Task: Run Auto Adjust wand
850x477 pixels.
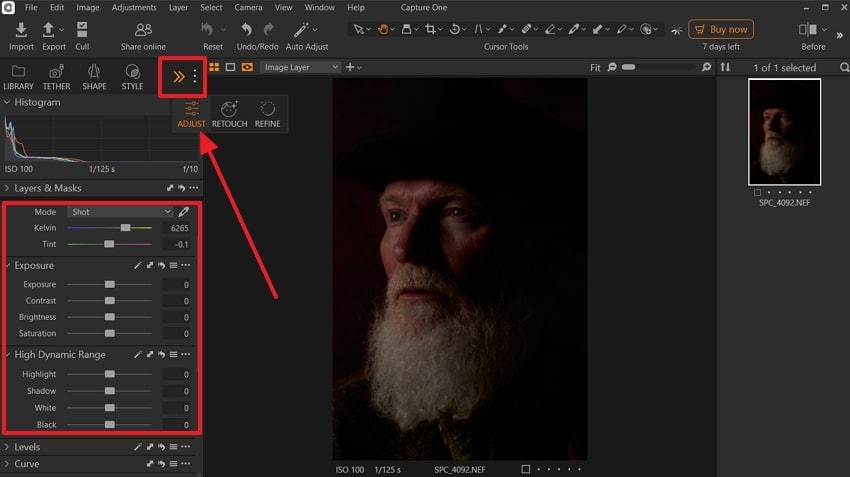Action: click(301, 29)
